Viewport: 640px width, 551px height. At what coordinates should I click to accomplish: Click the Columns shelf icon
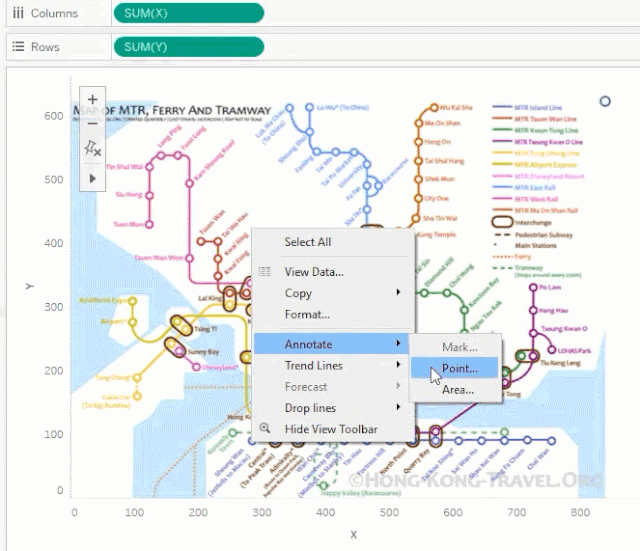tap(18, 13)
